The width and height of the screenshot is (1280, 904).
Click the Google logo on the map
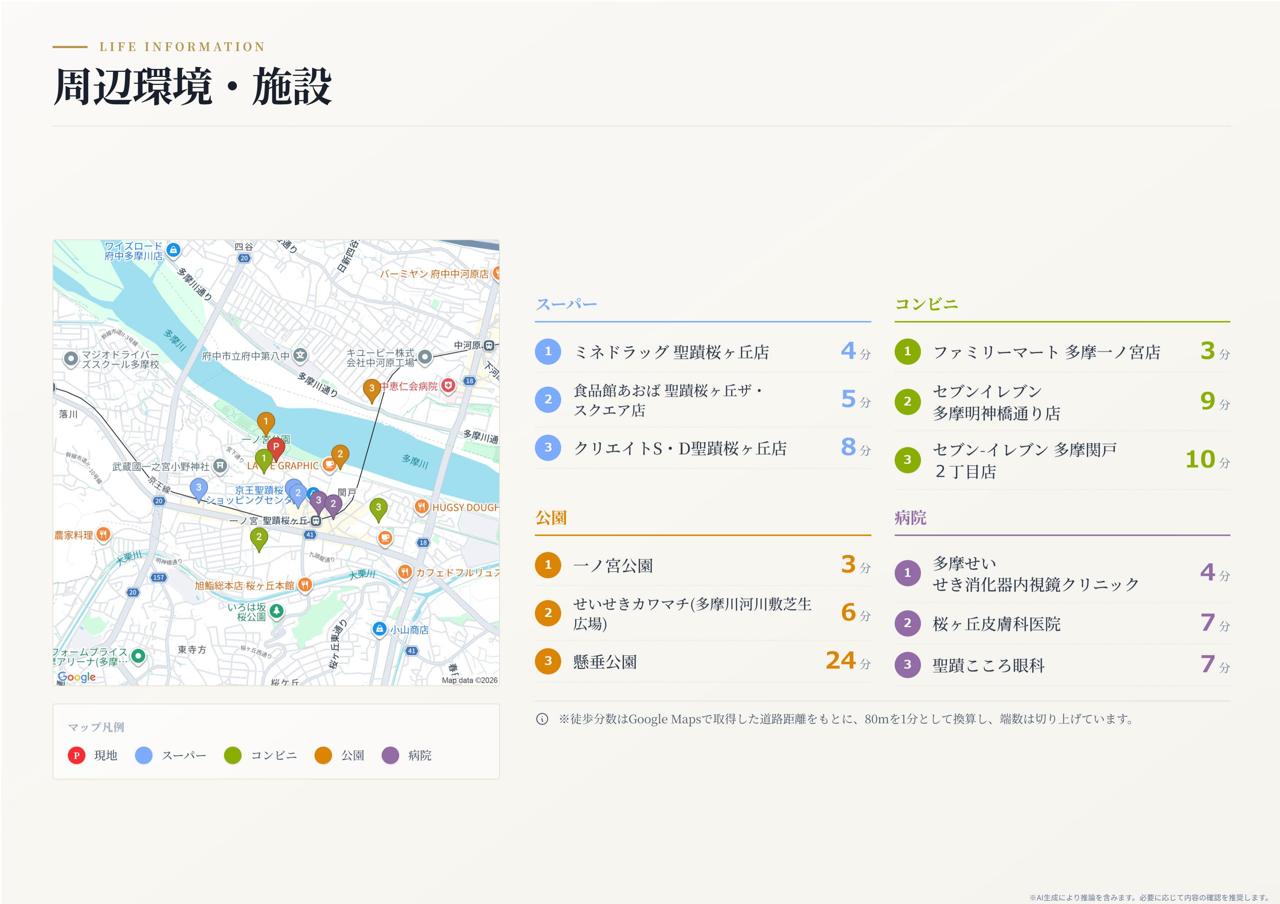pos(77,677)
